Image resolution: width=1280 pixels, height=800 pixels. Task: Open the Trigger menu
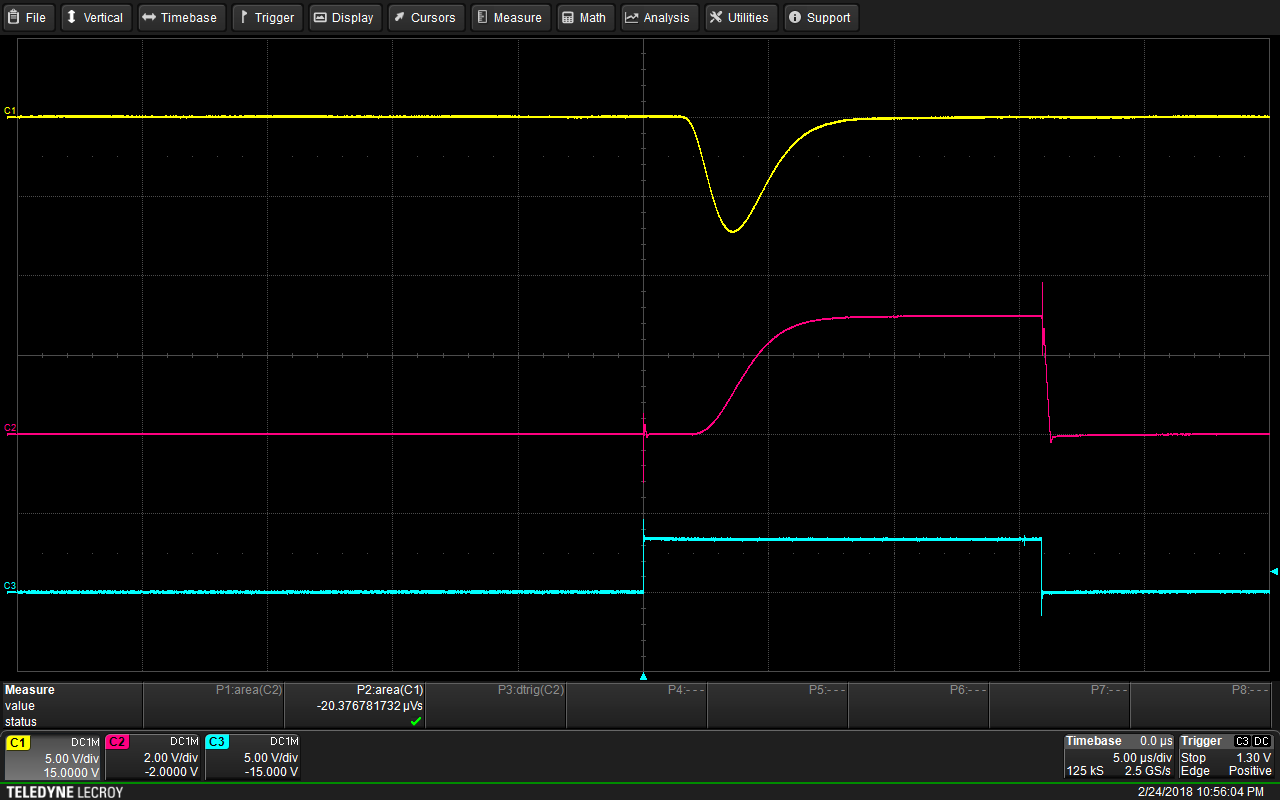point(266,18)
